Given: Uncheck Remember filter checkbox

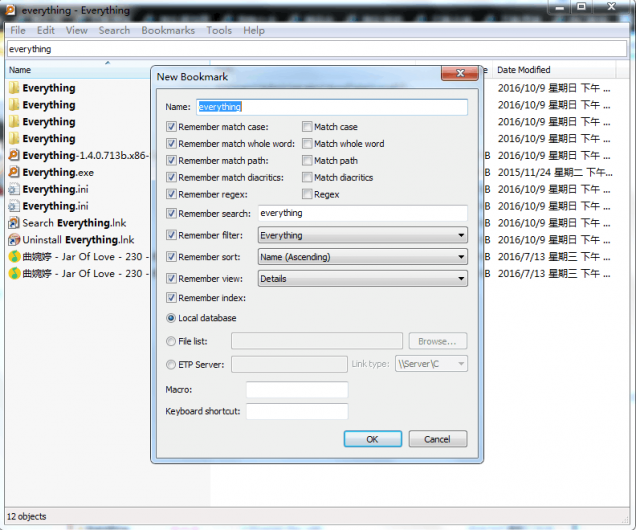Looking at the screenshot, I should (171, 235).
